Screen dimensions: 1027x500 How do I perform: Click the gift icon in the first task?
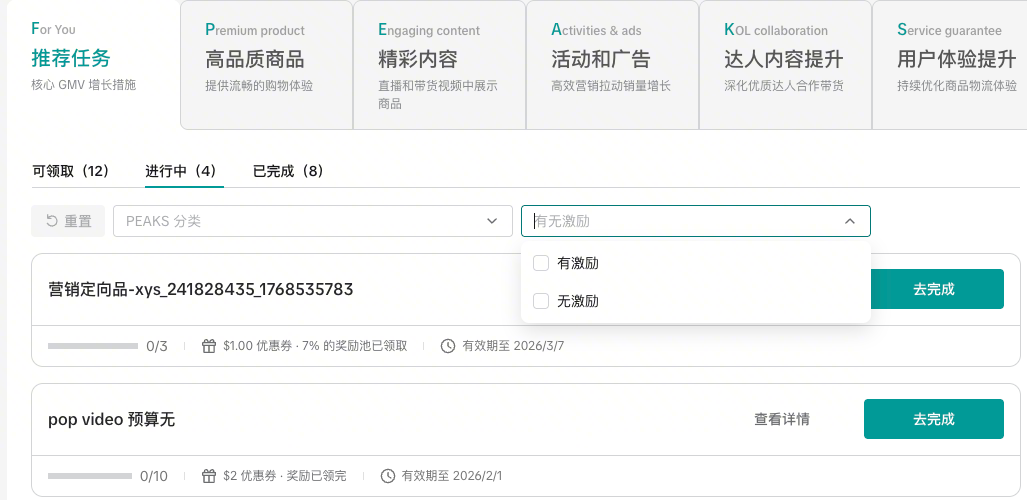(209, 346)
